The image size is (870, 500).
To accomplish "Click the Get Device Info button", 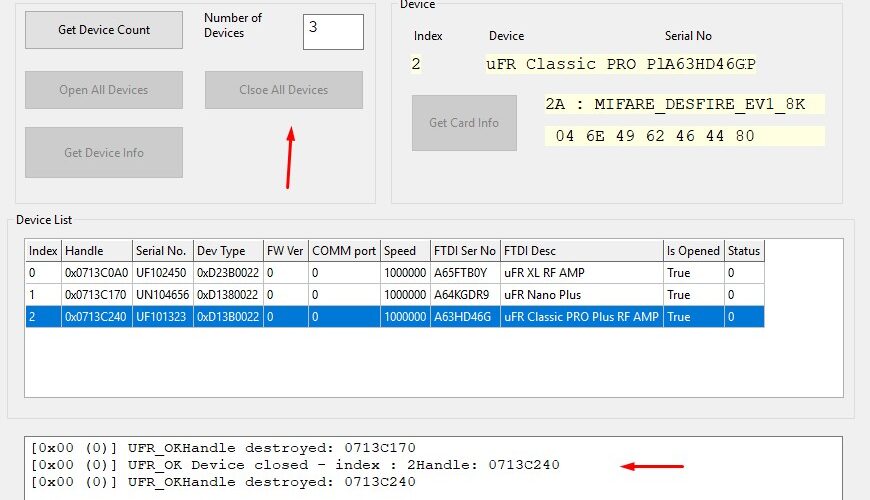I will 104,153.
